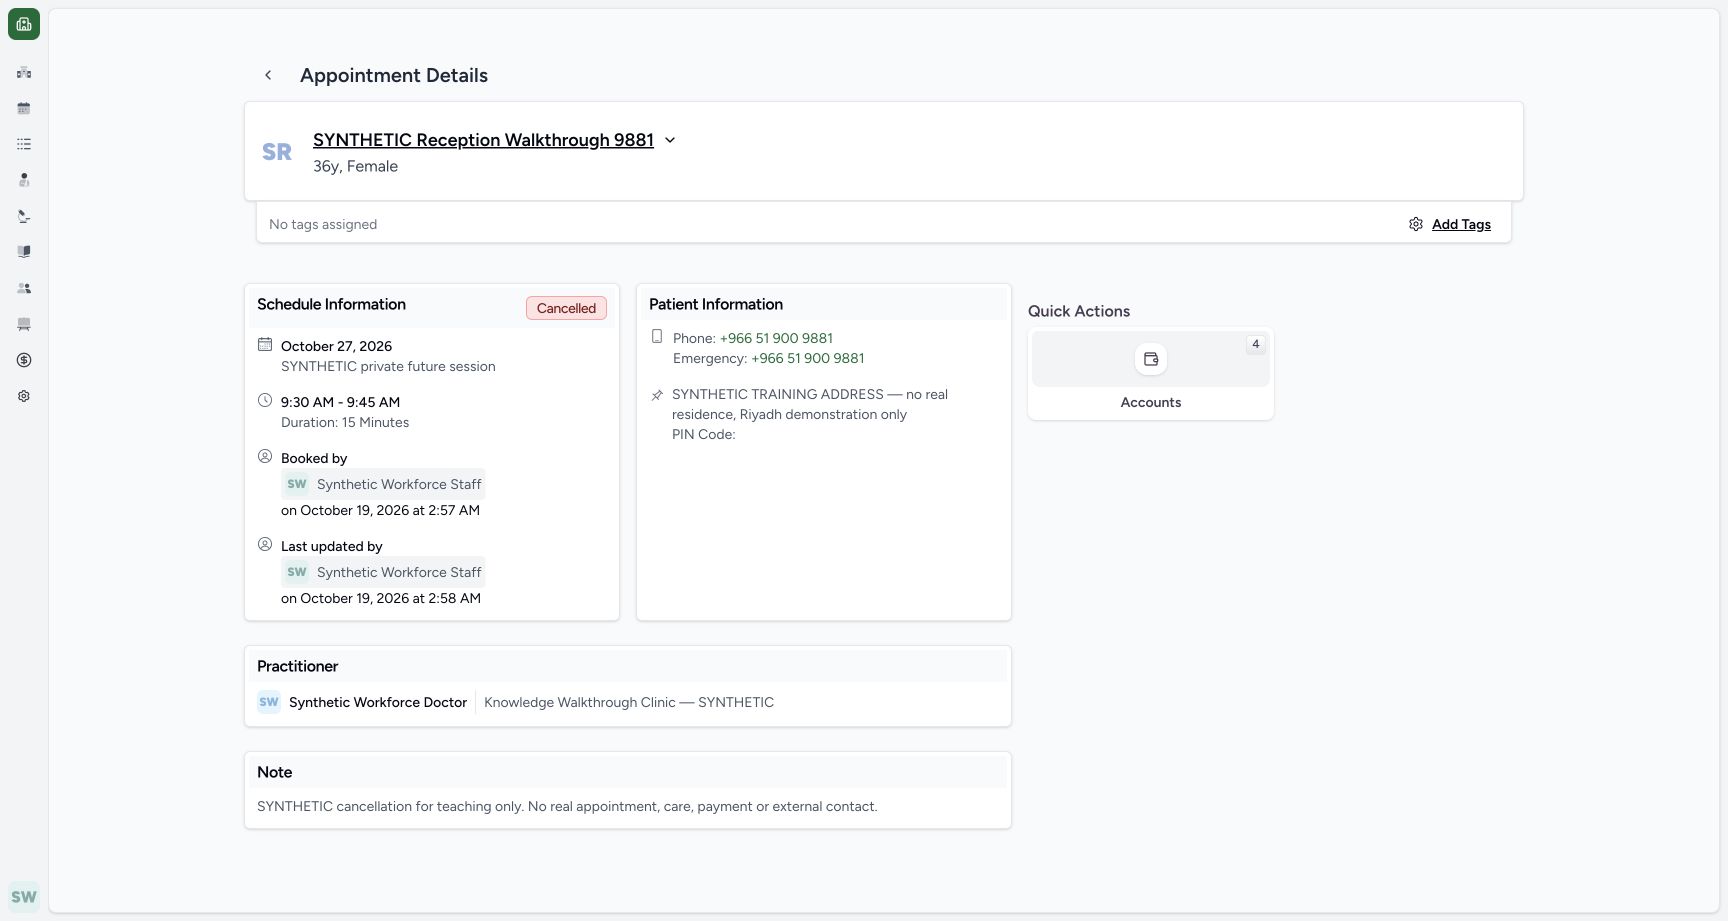1728x921 pixels.
Task: Open the waiting room bench sidebar icon
Action: 24,324
